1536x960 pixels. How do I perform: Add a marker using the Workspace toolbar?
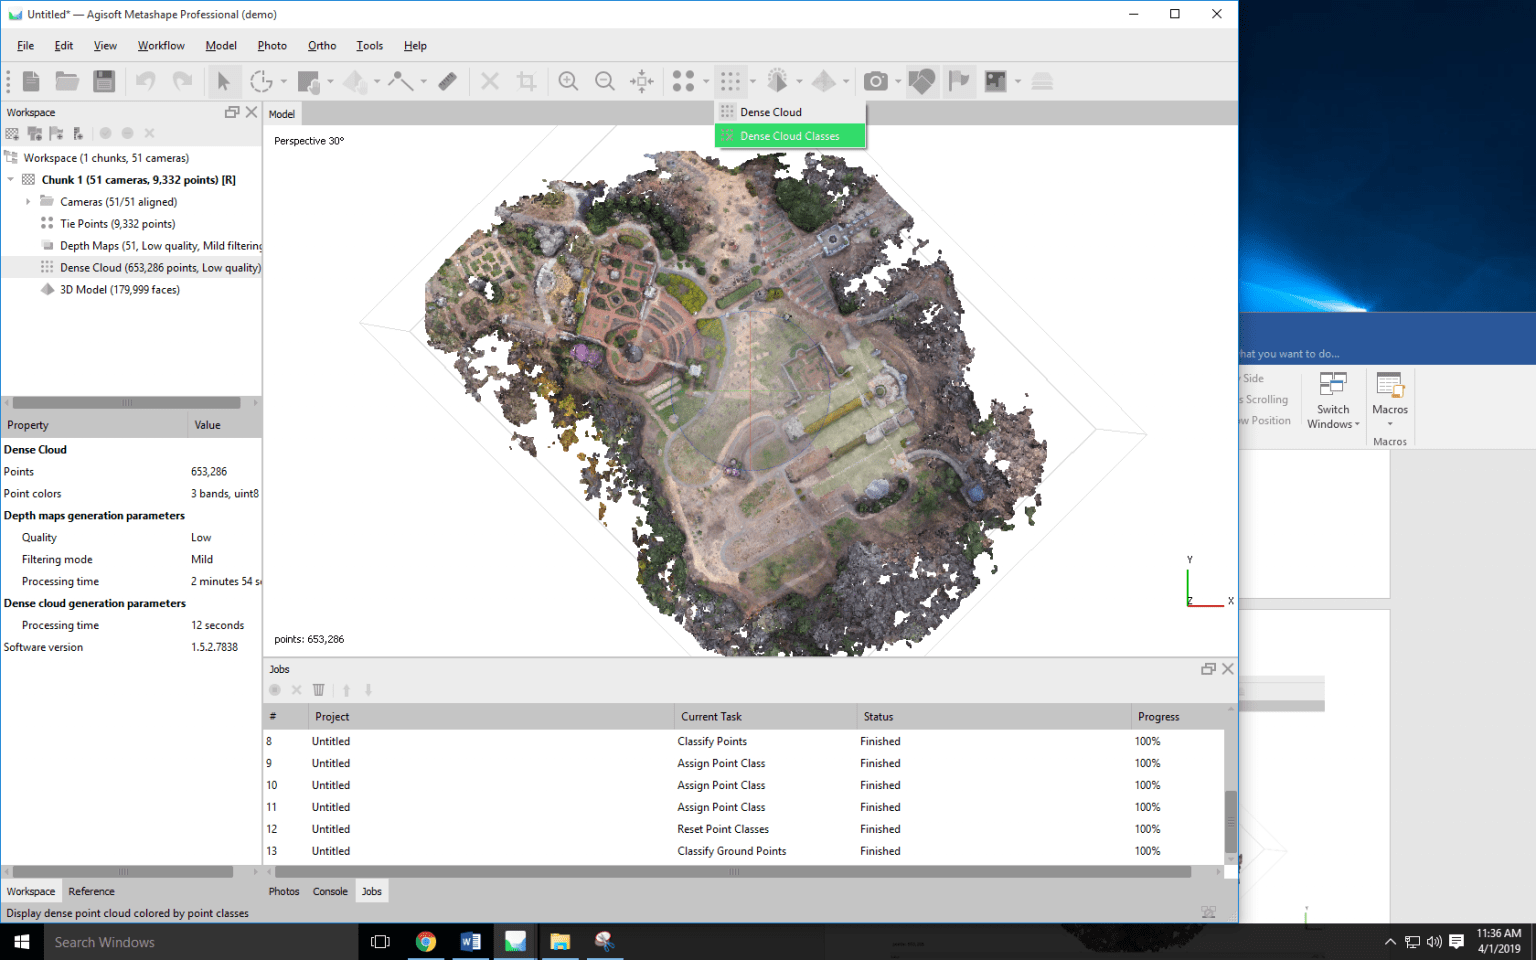point(57,133)
